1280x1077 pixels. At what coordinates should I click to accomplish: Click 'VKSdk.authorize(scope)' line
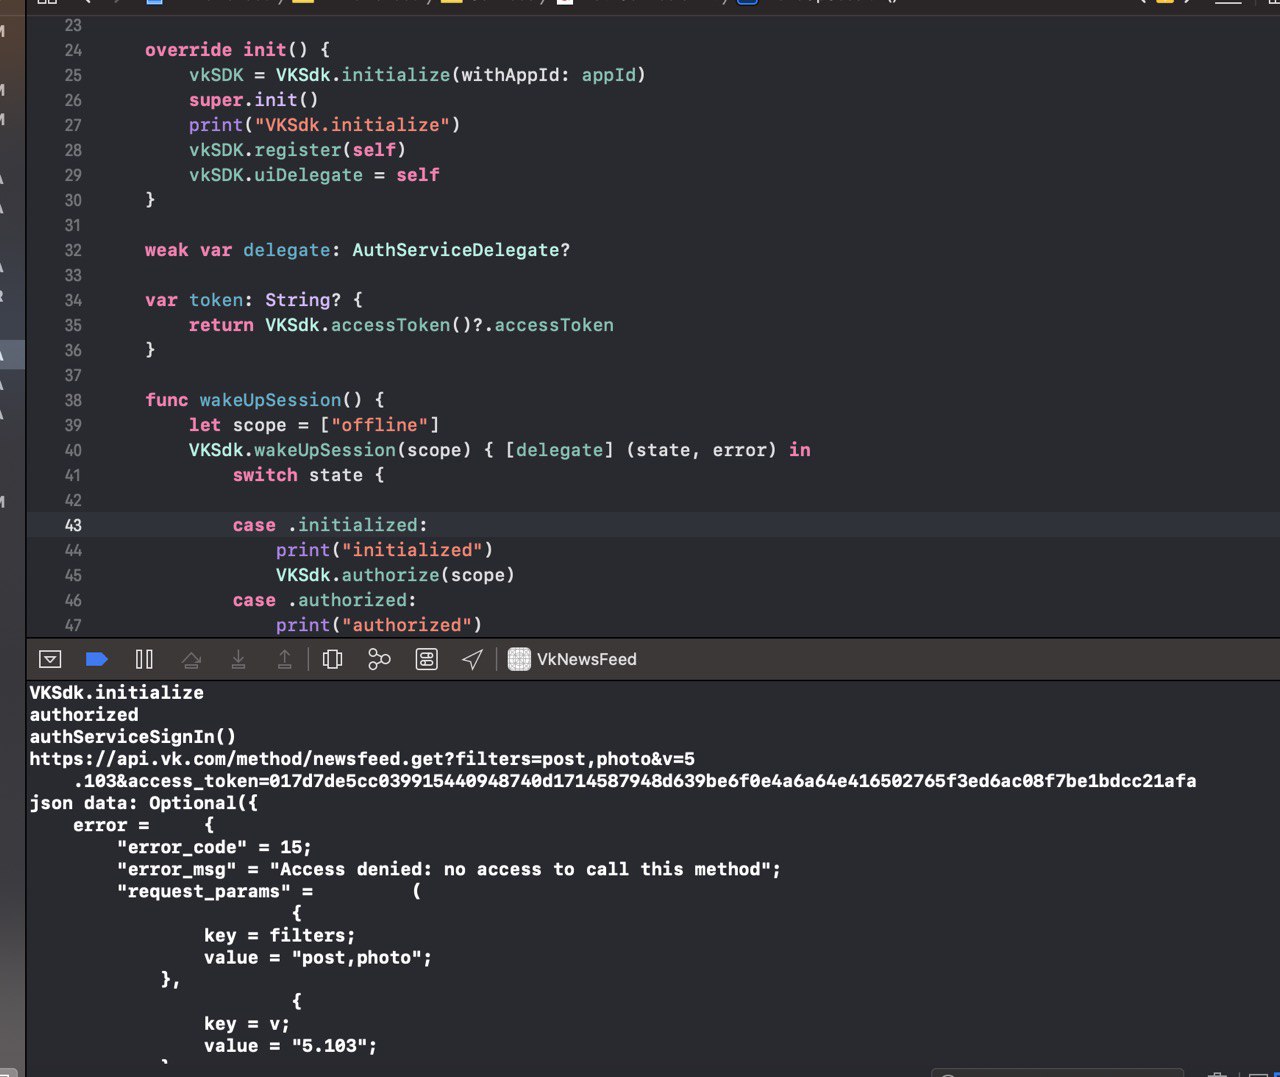[x=395, y=575]
